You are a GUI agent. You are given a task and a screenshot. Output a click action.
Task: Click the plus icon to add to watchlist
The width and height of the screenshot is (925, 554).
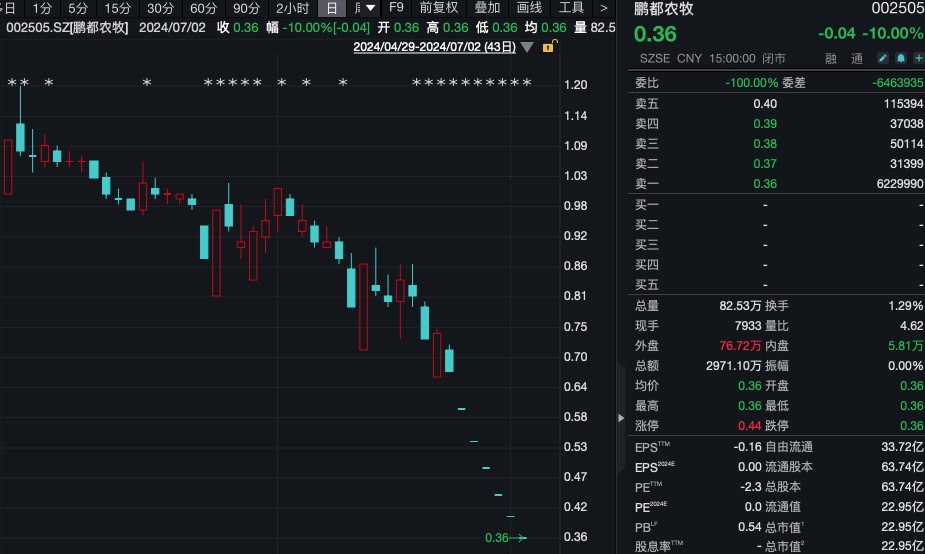tap(917, 59)
